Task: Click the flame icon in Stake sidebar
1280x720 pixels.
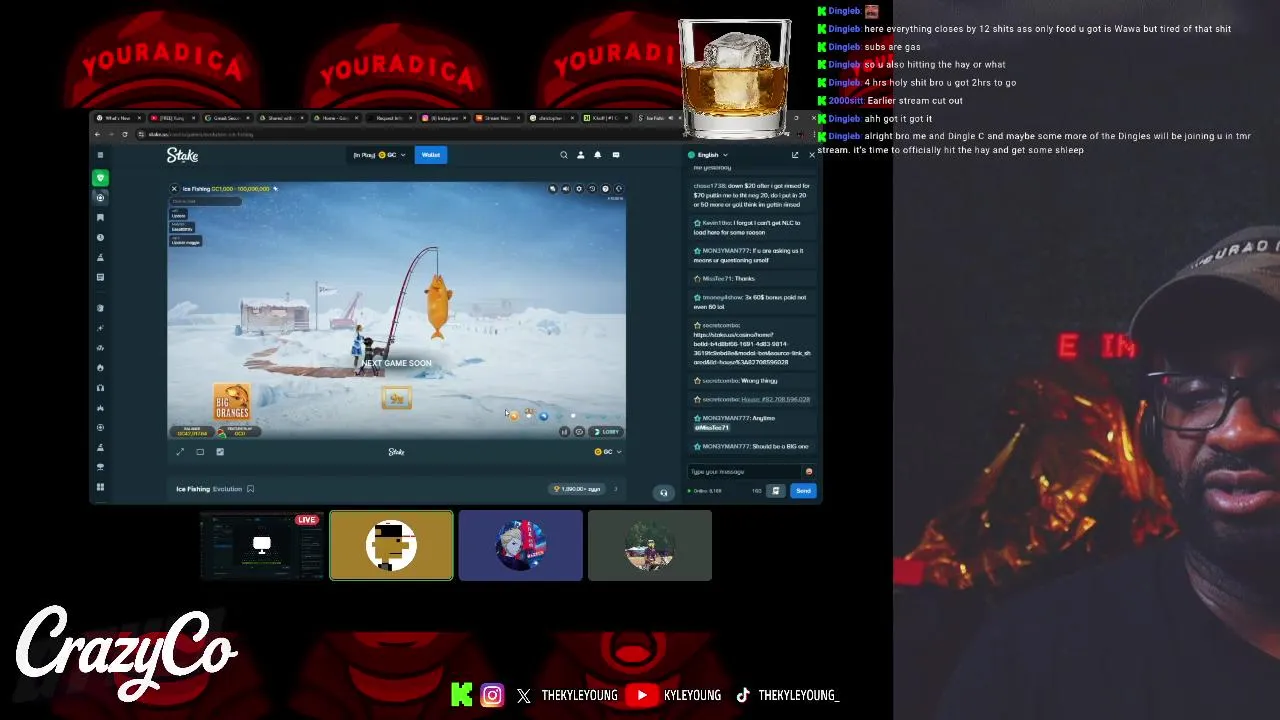Action: (100, 367)
